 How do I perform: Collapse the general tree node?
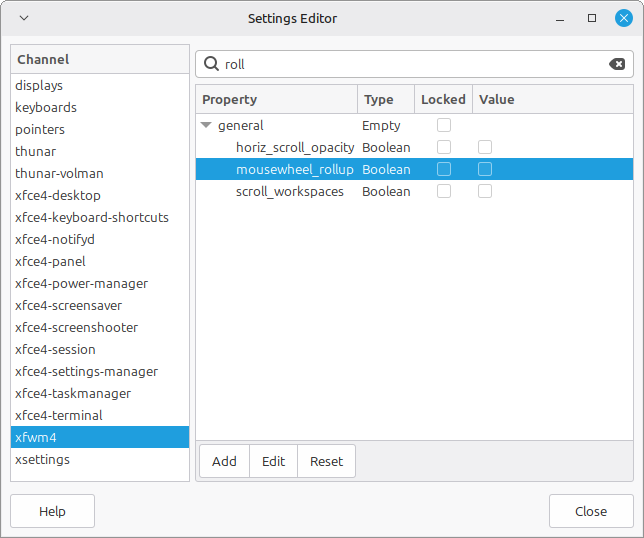(x=206, y=126)
